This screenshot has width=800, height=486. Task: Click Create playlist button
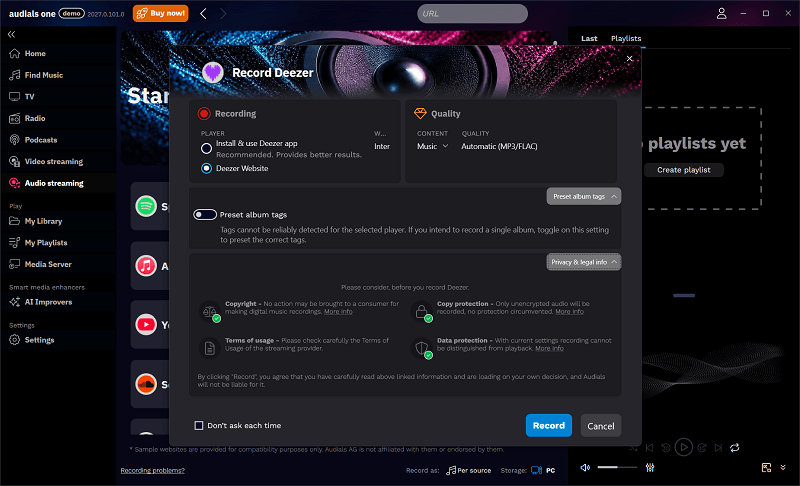coord(684,170)
